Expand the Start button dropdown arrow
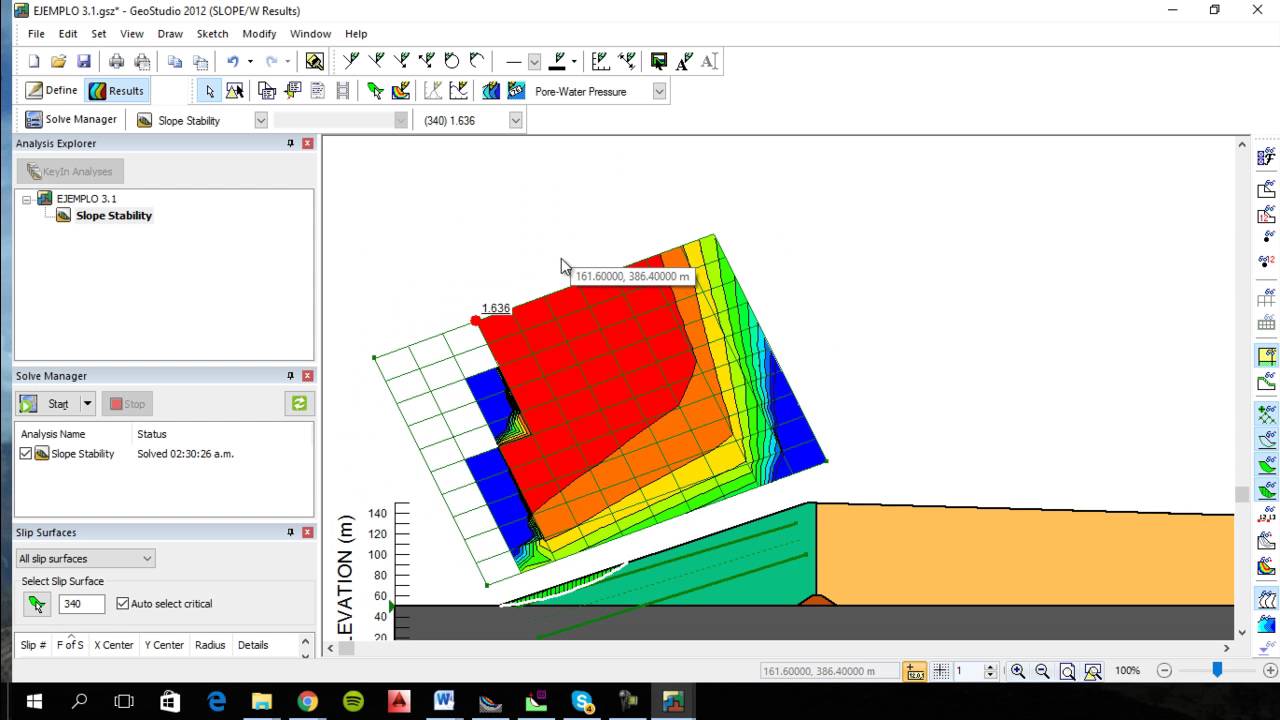 87,404
